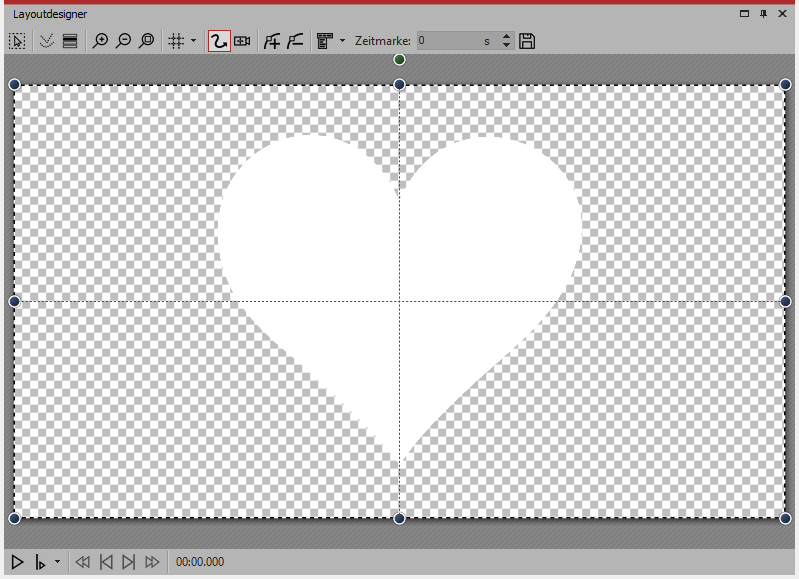The width and height of the screenshot is (799, 579).
Task: Pin the Layoutdesigner panel
Action: click(x=764, y=14)
